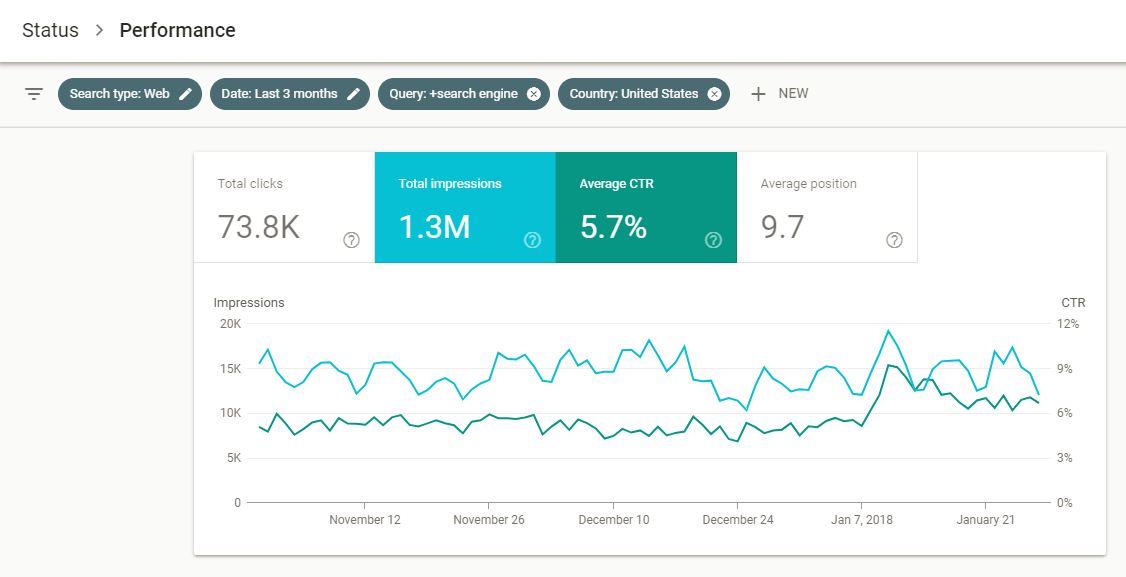
Task: Click pencil icon on Date filter
Action: click(353, 94)
